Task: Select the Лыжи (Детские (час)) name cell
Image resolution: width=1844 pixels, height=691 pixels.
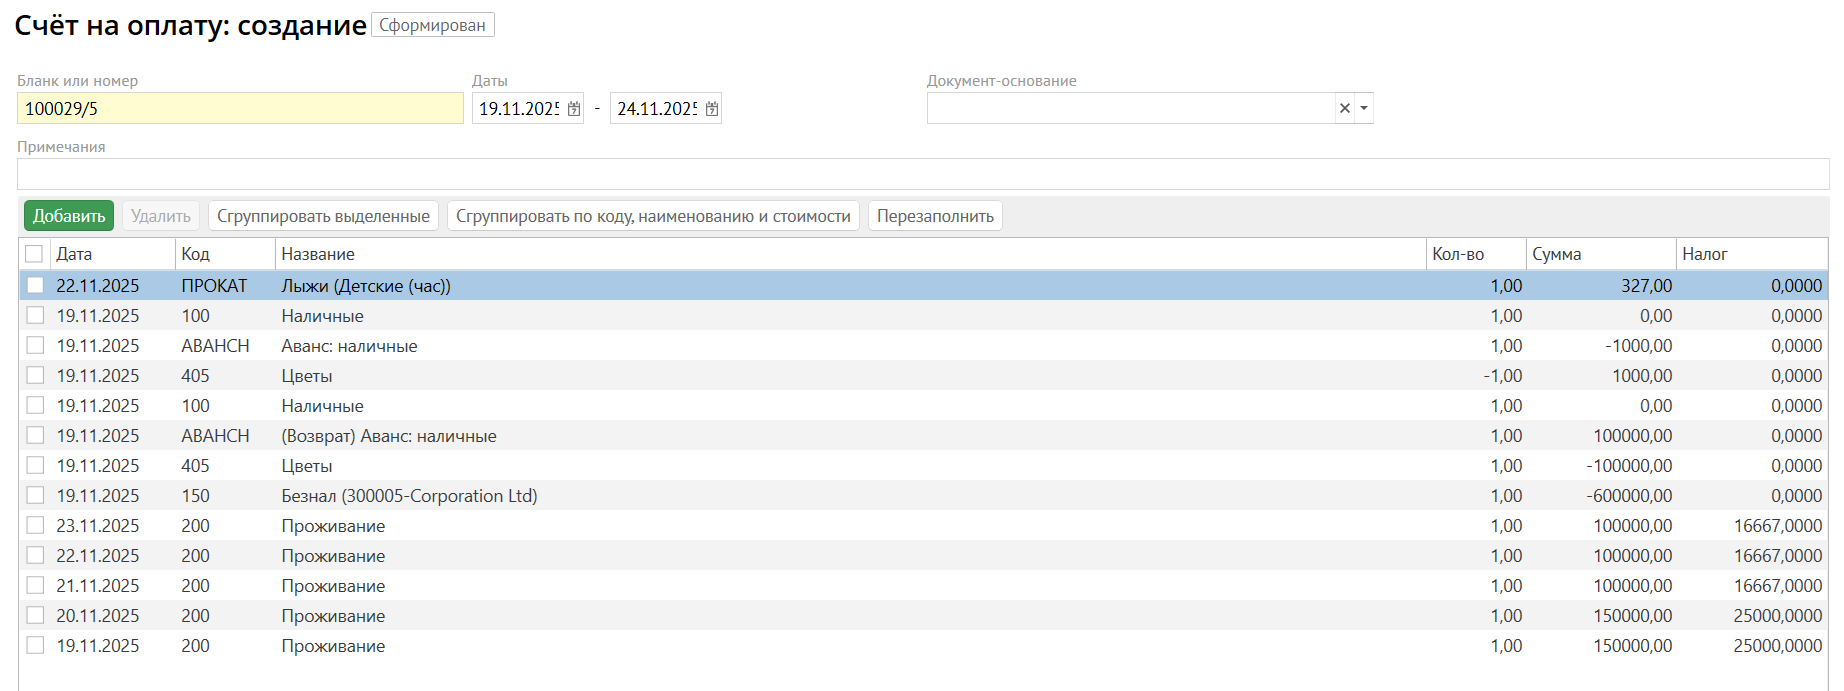Action: tap(850, 285)
